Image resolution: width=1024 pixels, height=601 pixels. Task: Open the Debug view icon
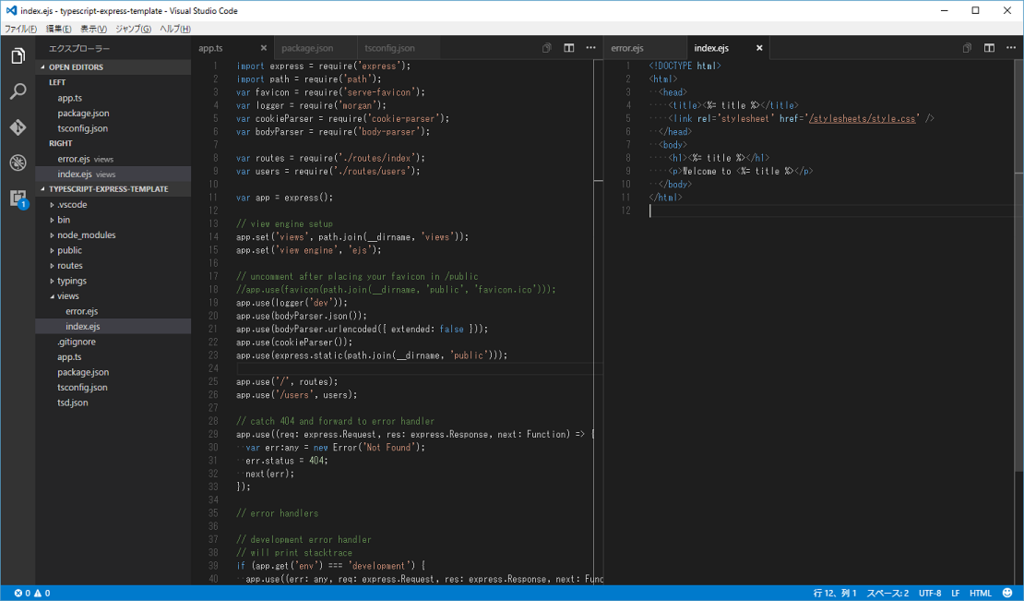(x=18, y=162)
